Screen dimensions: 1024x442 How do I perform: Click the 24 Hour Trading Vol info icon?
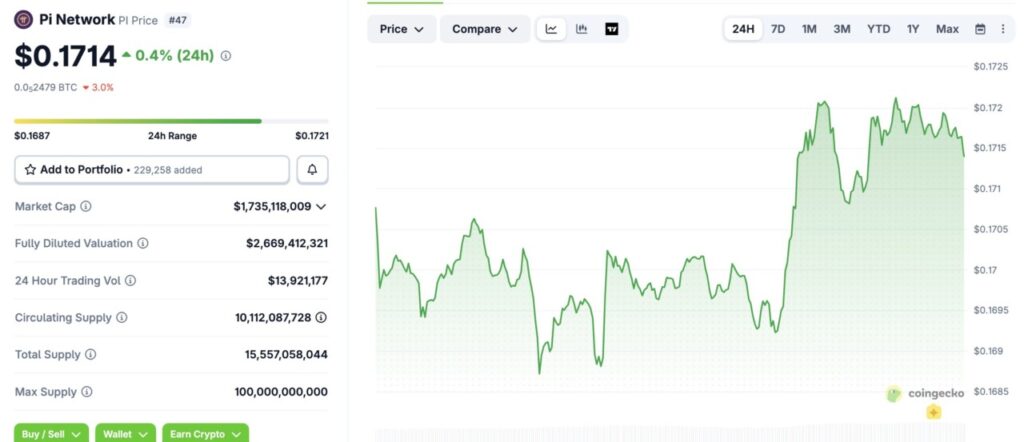pos(130,281)
